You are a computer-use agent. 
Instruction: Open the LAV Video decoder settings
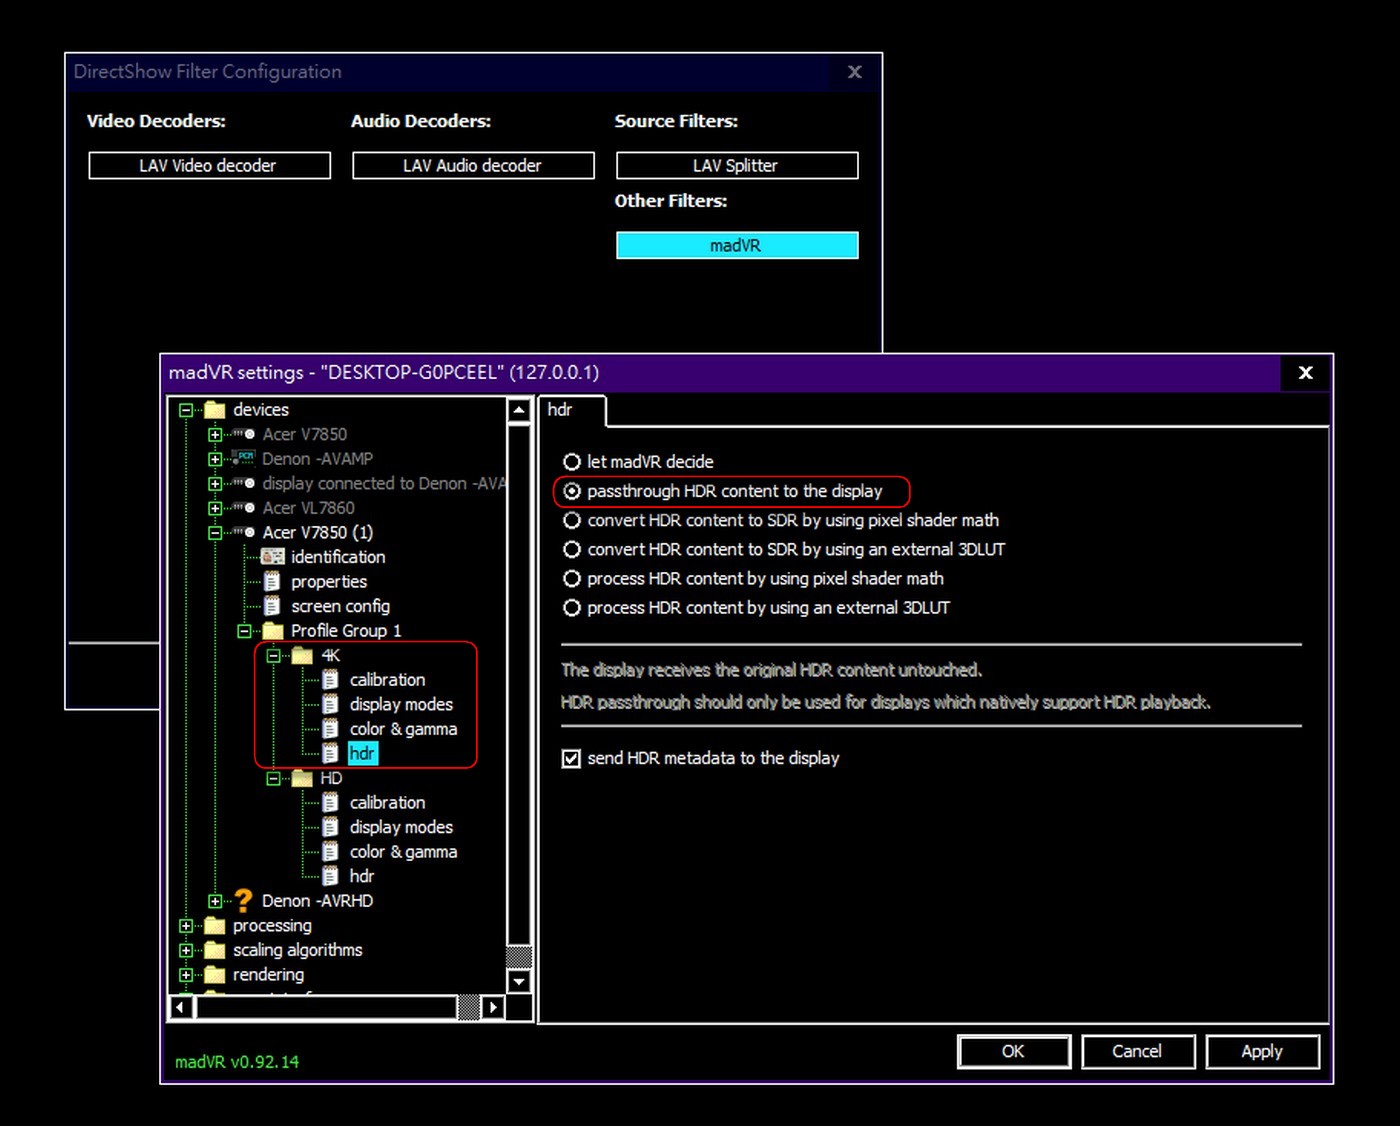tap(209, 166)
